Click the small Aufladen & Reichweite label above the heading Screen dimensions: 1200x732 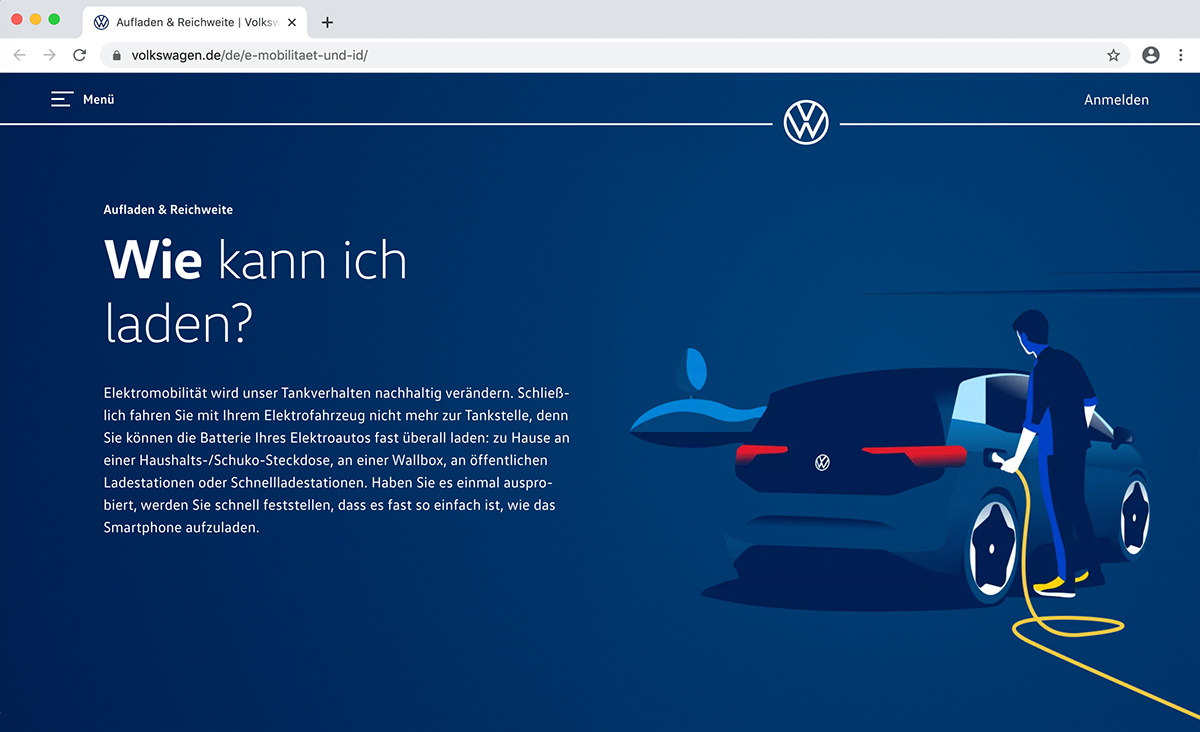[168, 210]
